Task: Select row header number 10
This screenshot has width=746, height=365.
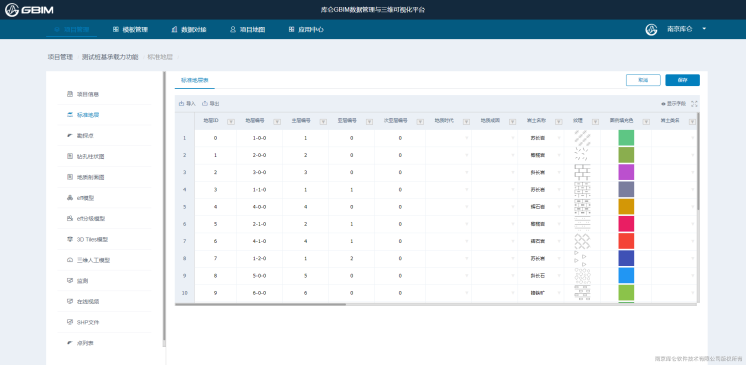Action: pyautogui.click(x=185, y=293)
